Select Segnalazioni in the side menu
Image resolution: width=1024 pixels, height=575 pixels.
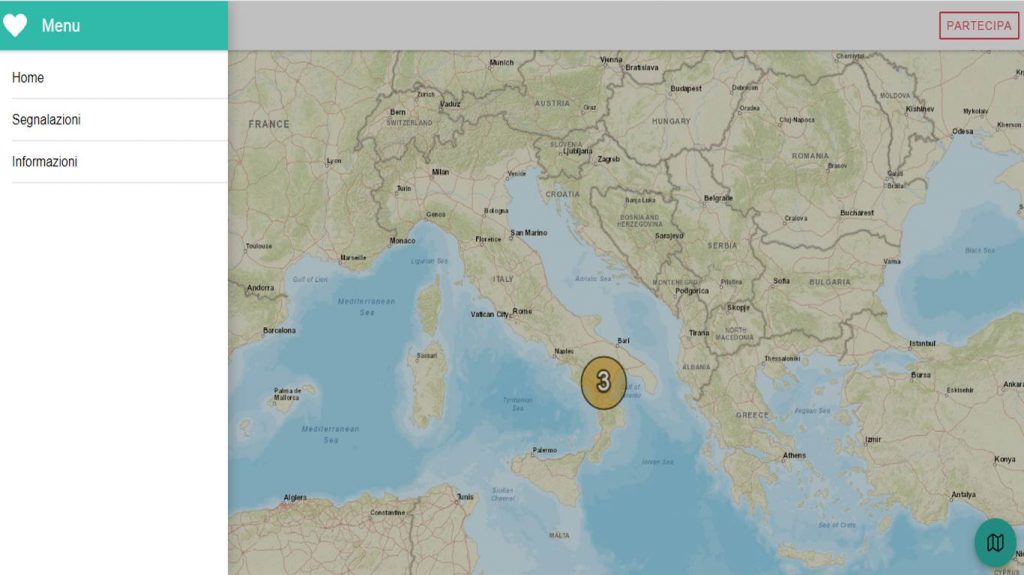click(46, 119)
